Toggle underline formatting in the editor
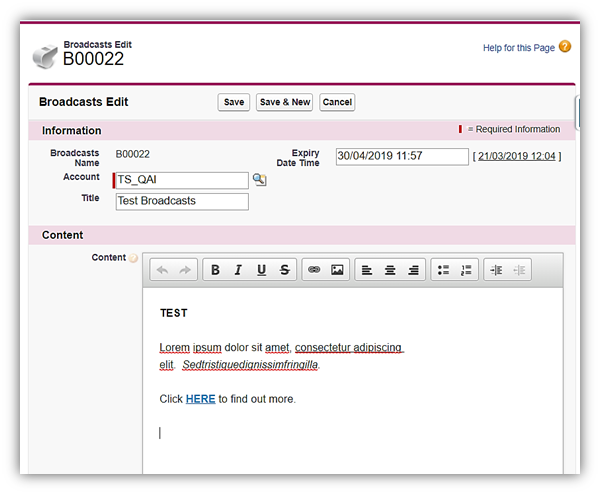 tap(261, 270)
